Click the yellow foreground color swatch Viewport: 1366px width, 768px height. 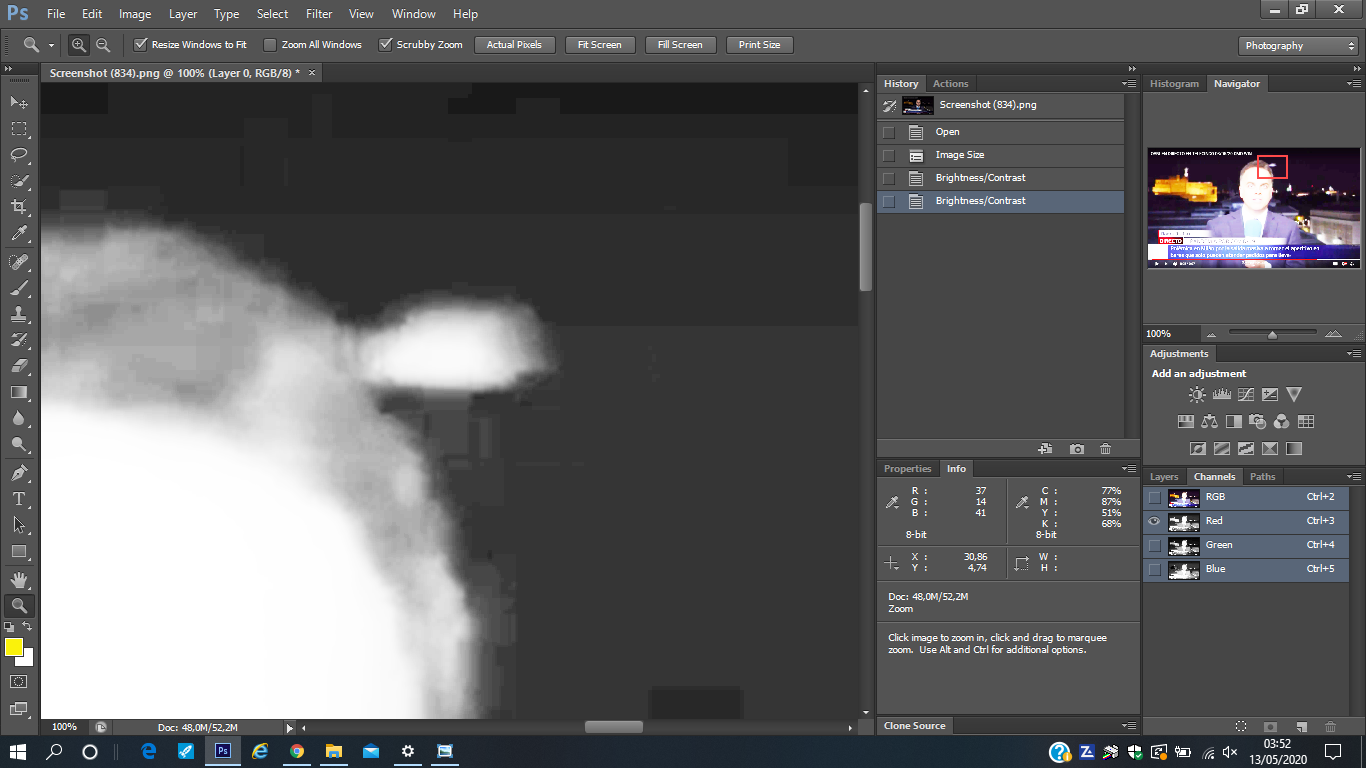(x=14, y=647)
